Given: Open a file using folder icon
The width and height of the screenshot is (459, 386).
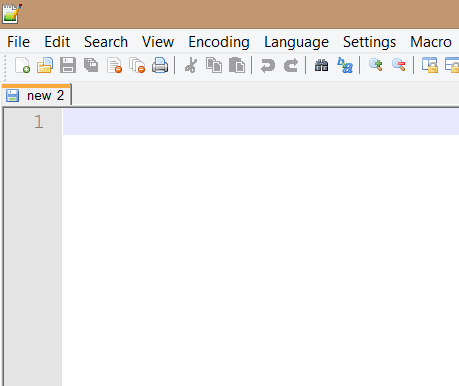Looking at the screenshot, I should [x=45, y=65].
